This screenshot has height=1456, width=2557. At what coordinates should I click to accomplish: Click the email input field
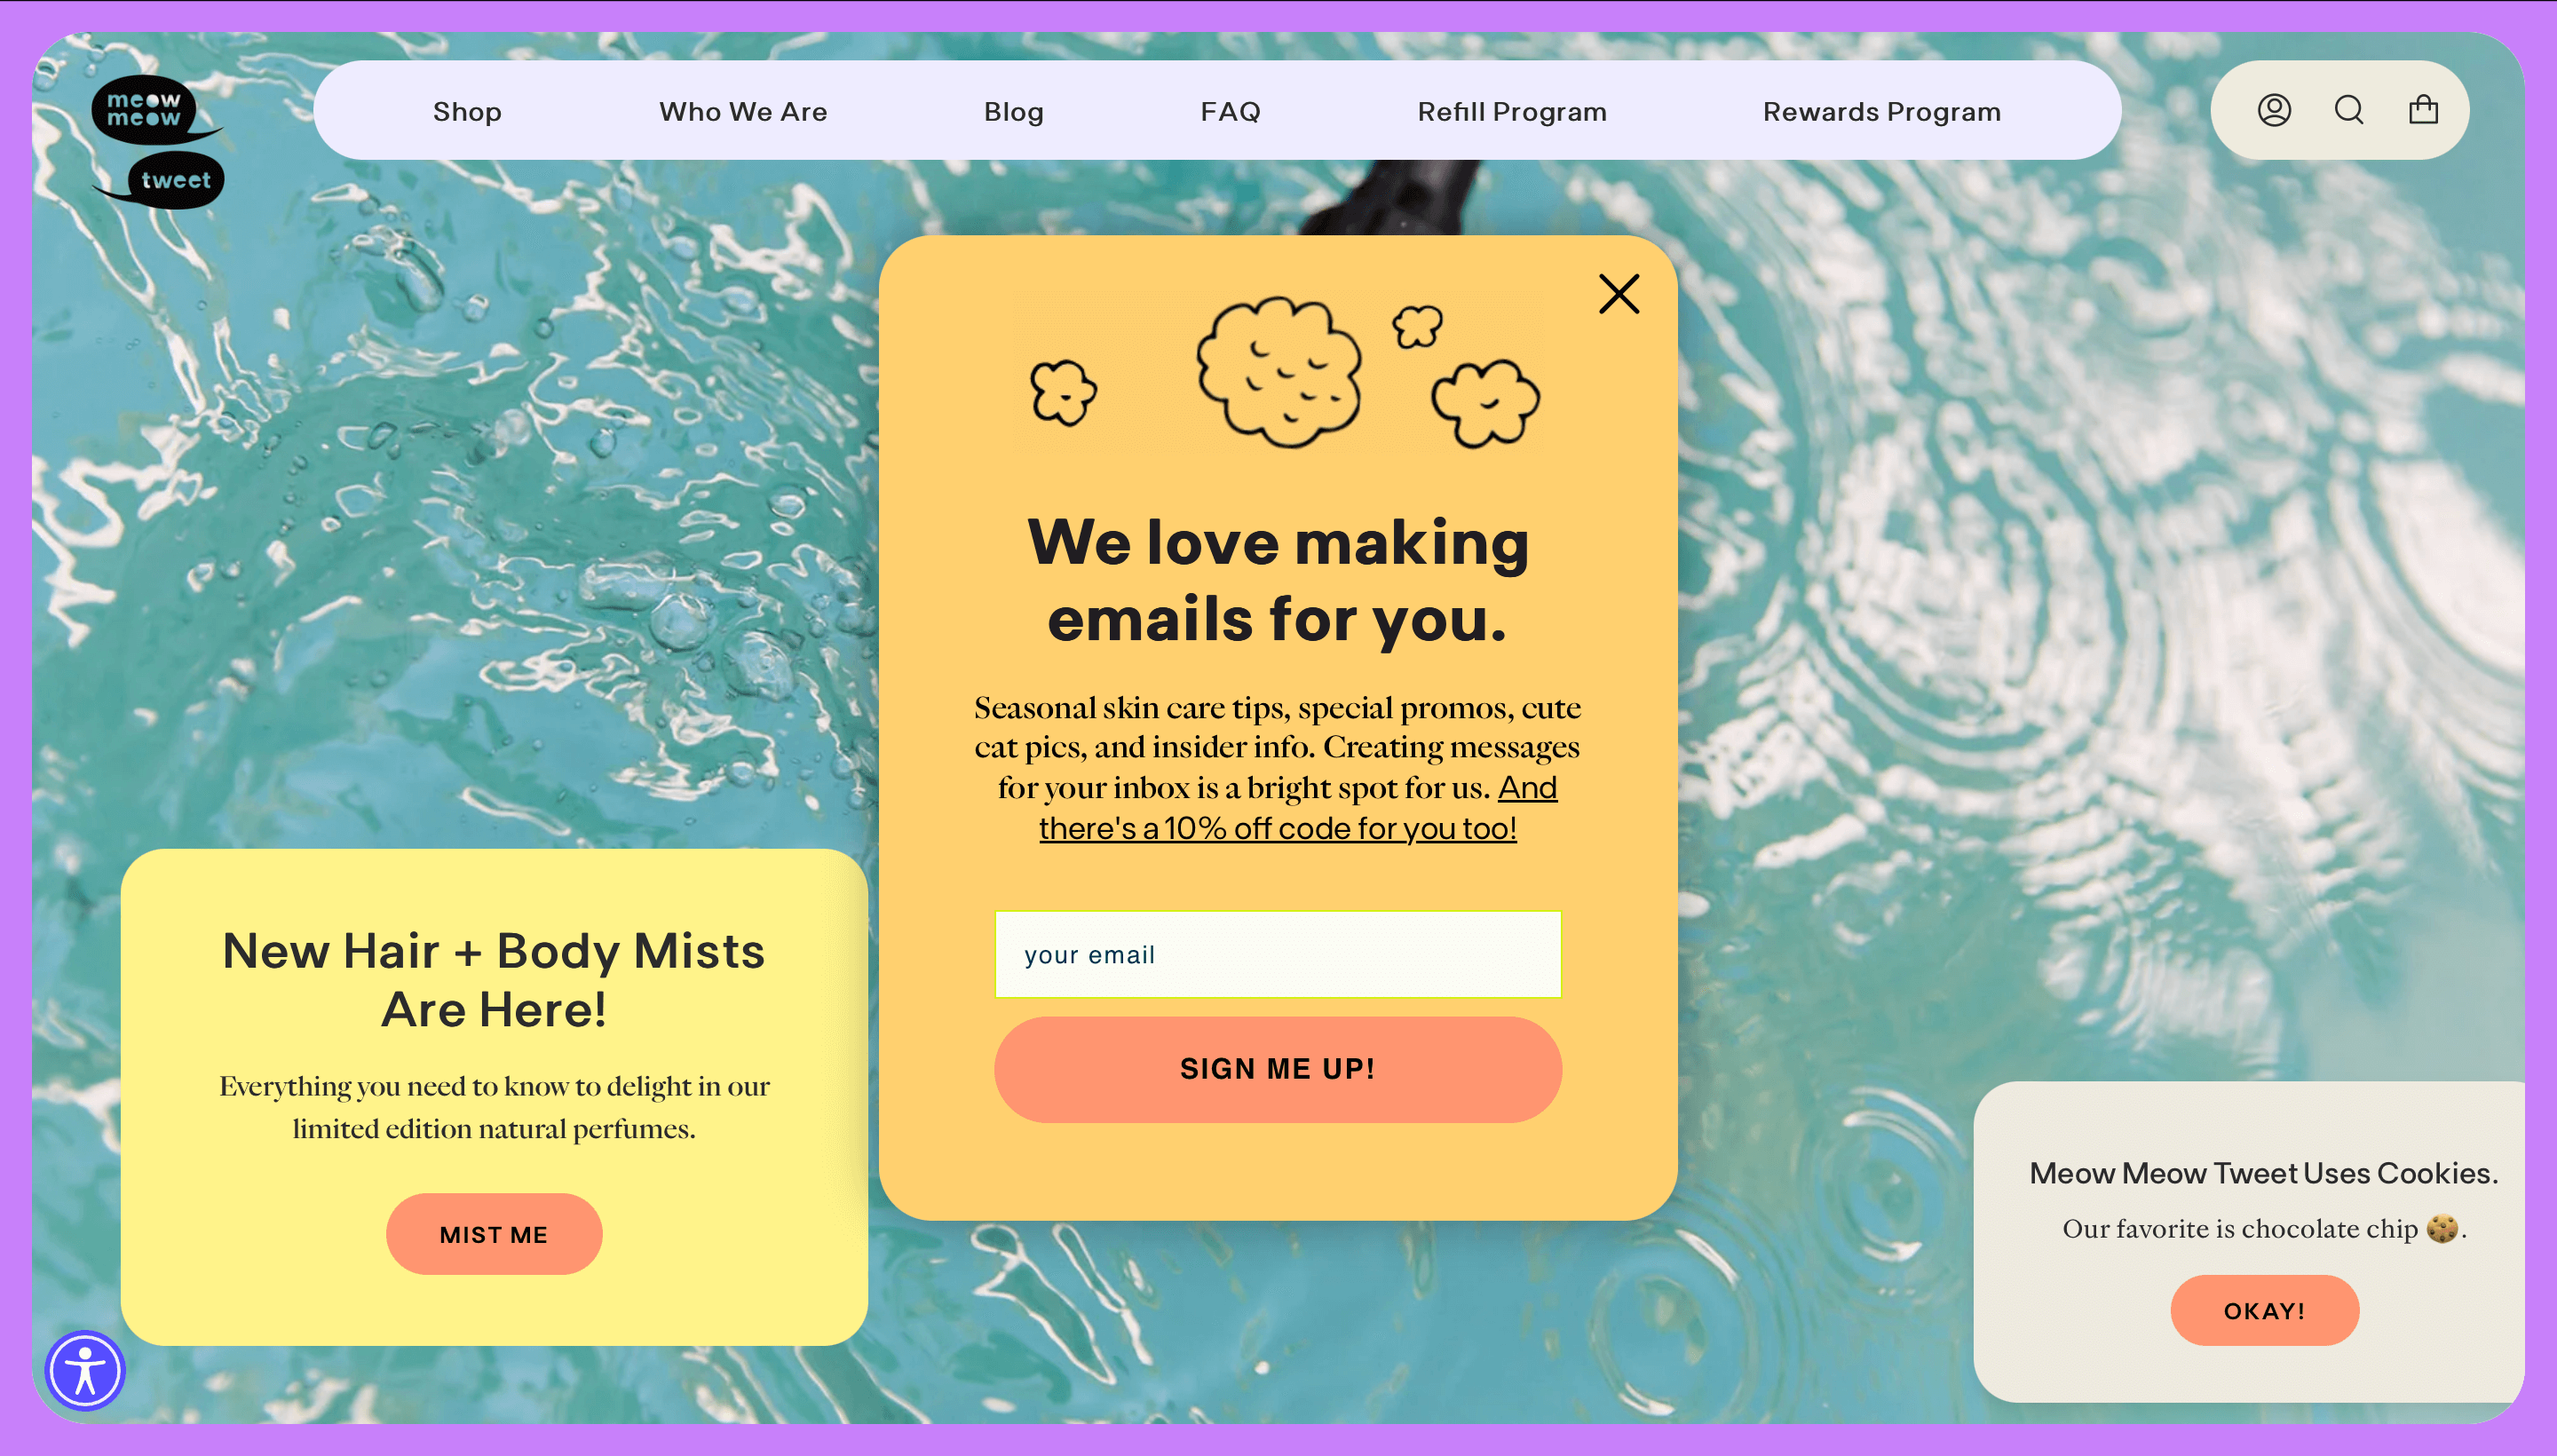click(1277, 954)
